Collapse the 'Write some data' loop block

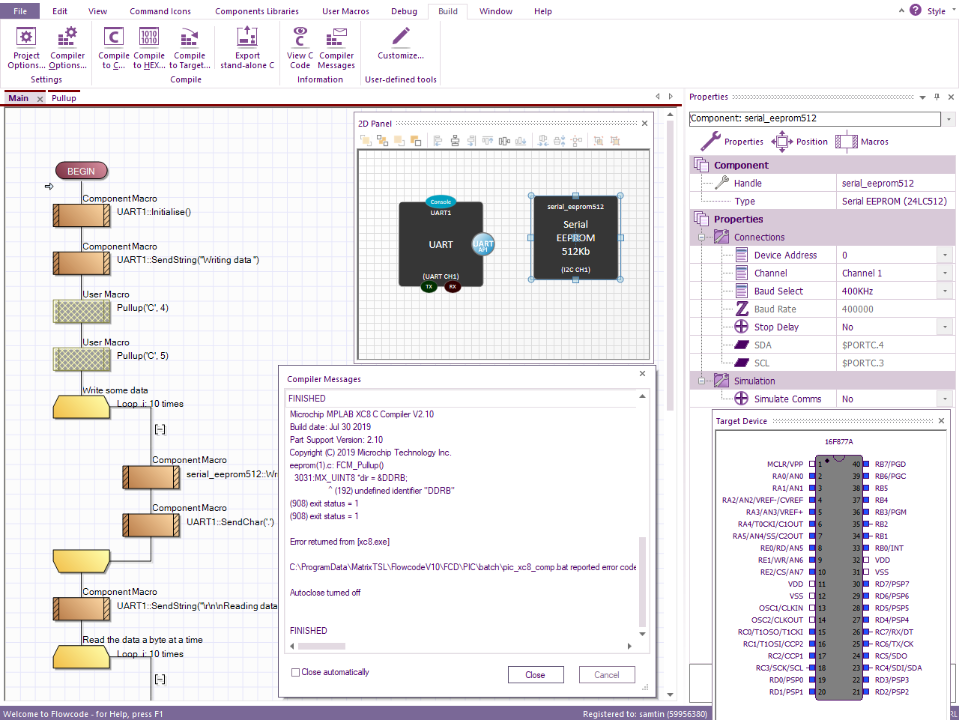point(160,429)
